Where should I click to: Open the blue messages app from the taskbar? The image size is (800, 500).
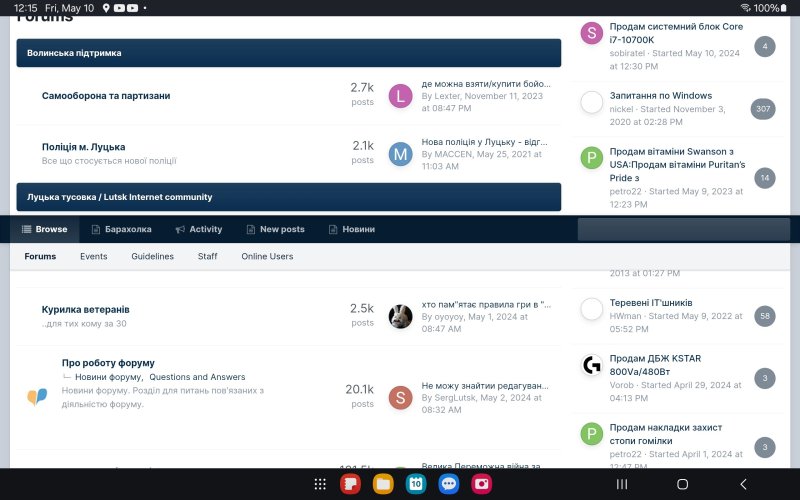[449, 484]
